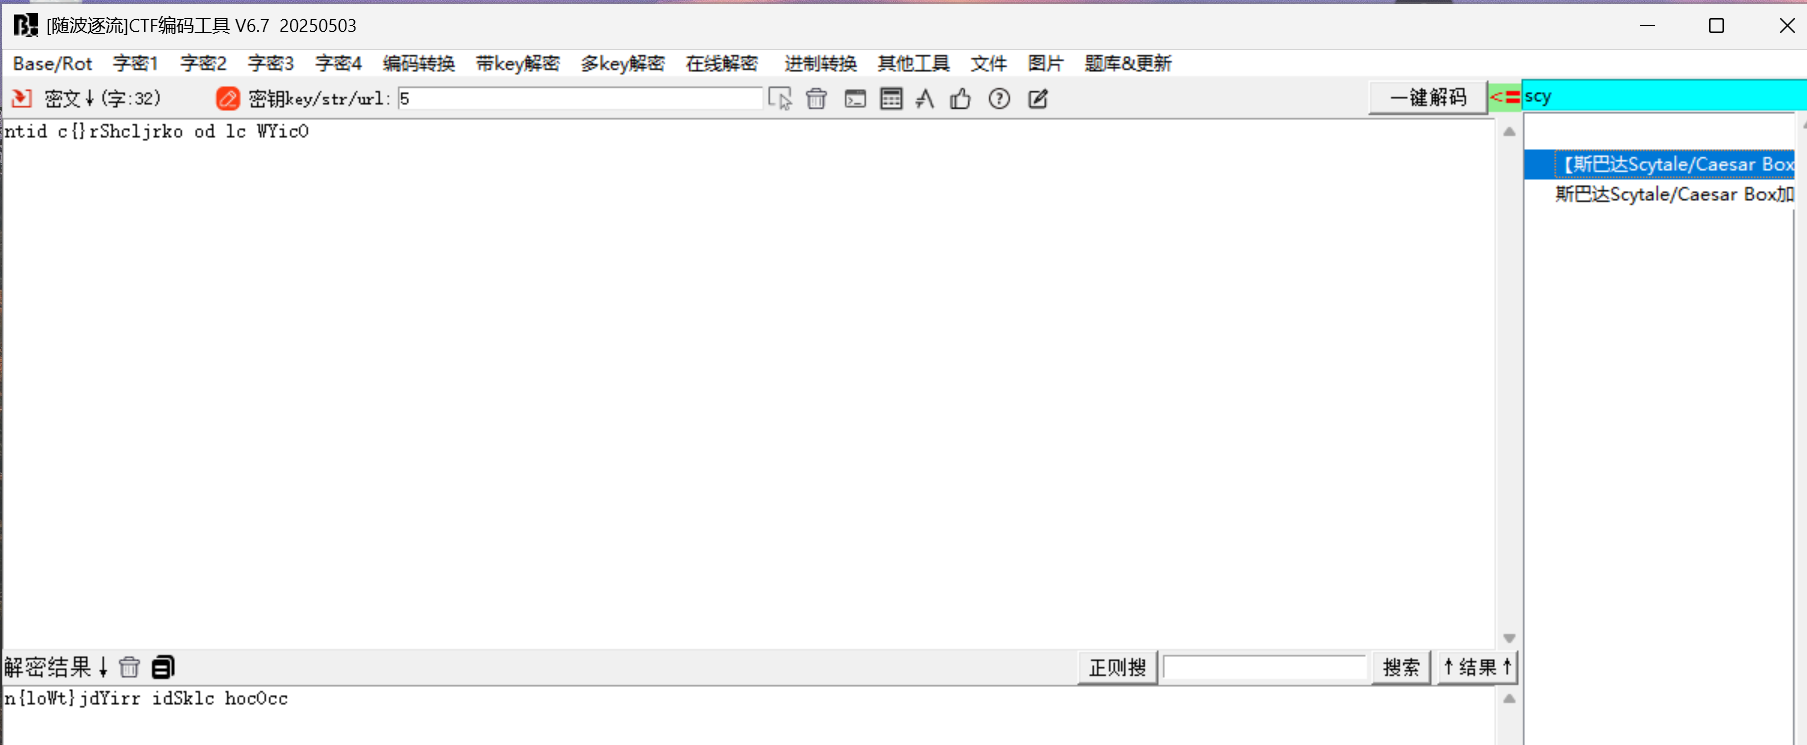Click the trash icon next to key field
The height and width of the screenshot is (745, 1807).
click(x=816, y=98)
